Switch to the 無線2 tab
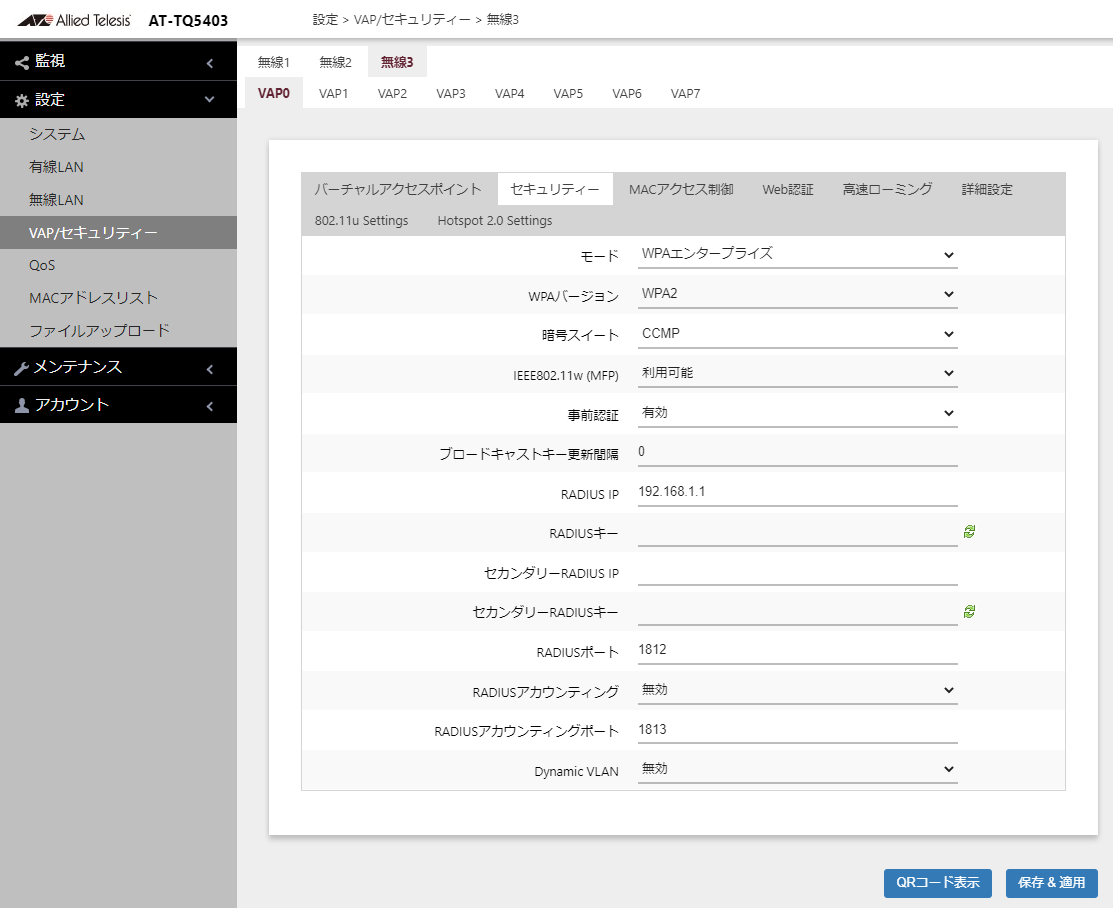The image size is (1113, 908). (335, 61)
